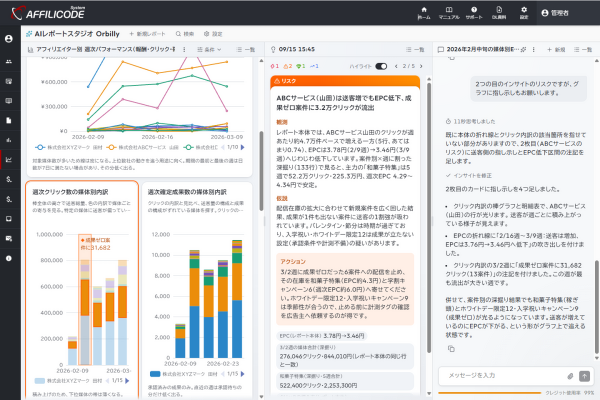Click the user profile icon in left sidebar
Screen dimensions: 600x400
pyautogui.click(x=9, y=39)
